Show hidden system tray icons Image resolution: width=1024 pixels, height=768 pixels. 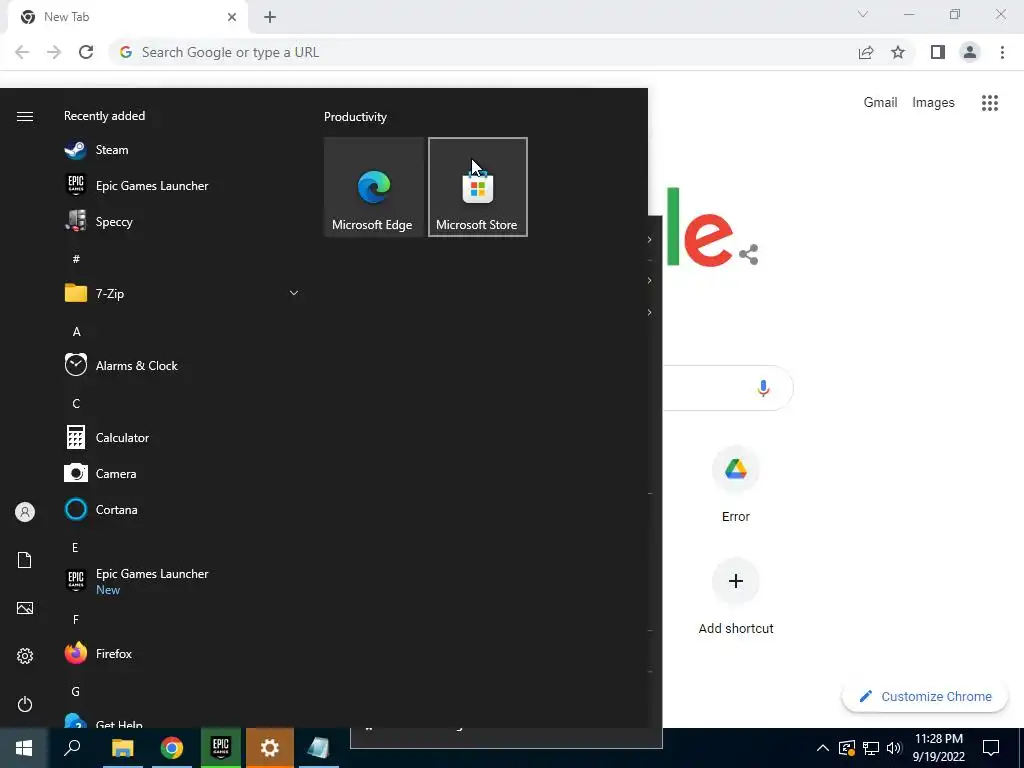point(823,748)
